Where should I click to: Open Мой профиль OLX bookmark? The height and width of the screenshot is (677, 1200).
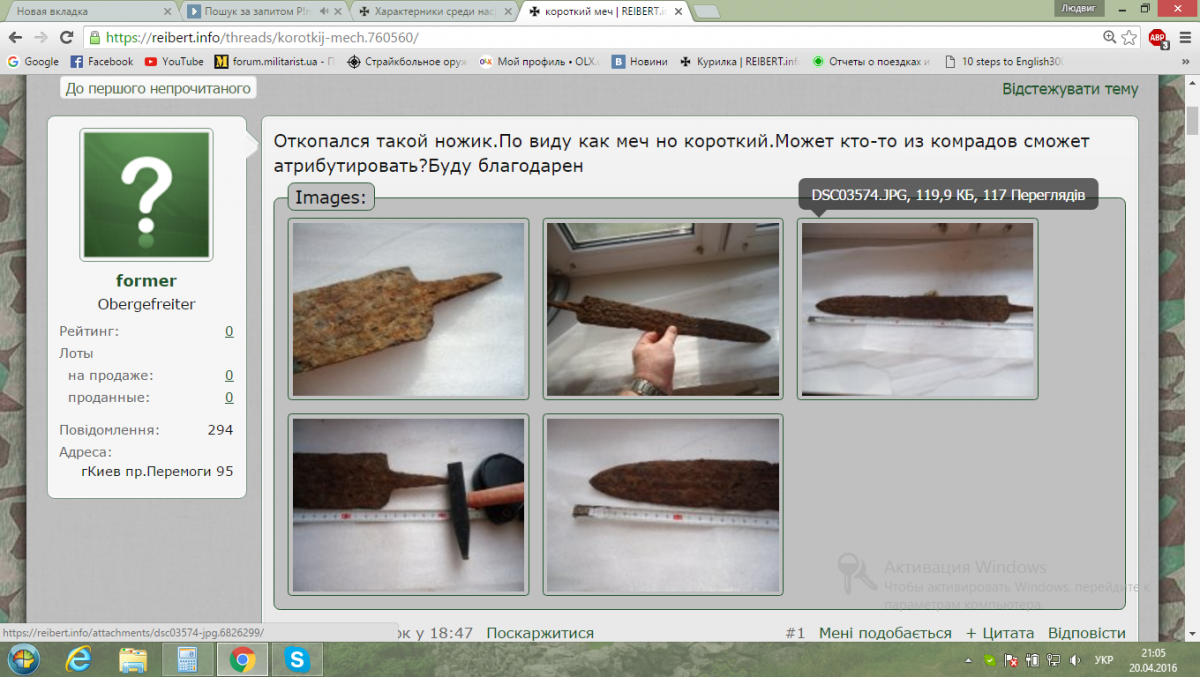(x=540, y=61)
